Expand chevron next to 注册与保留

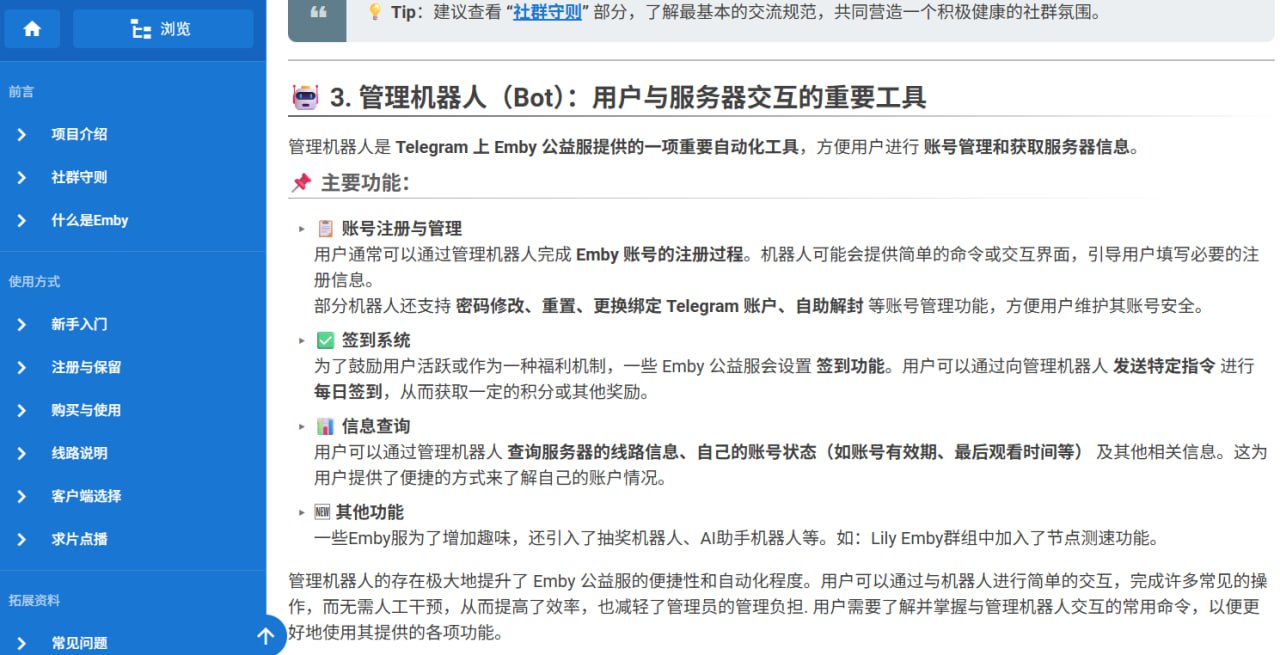pyautogui.click(x=21, y=367)
